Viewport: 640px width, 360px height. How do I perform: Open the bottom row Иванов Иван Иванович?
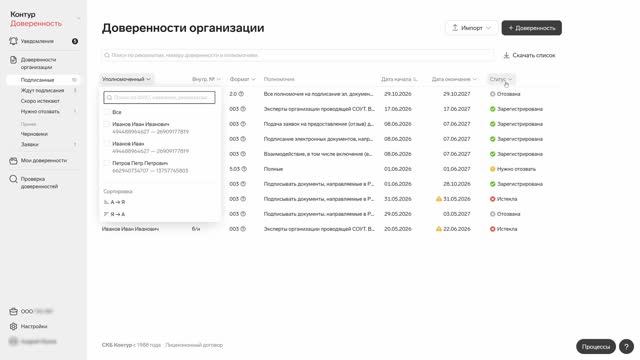coord(131,229)
